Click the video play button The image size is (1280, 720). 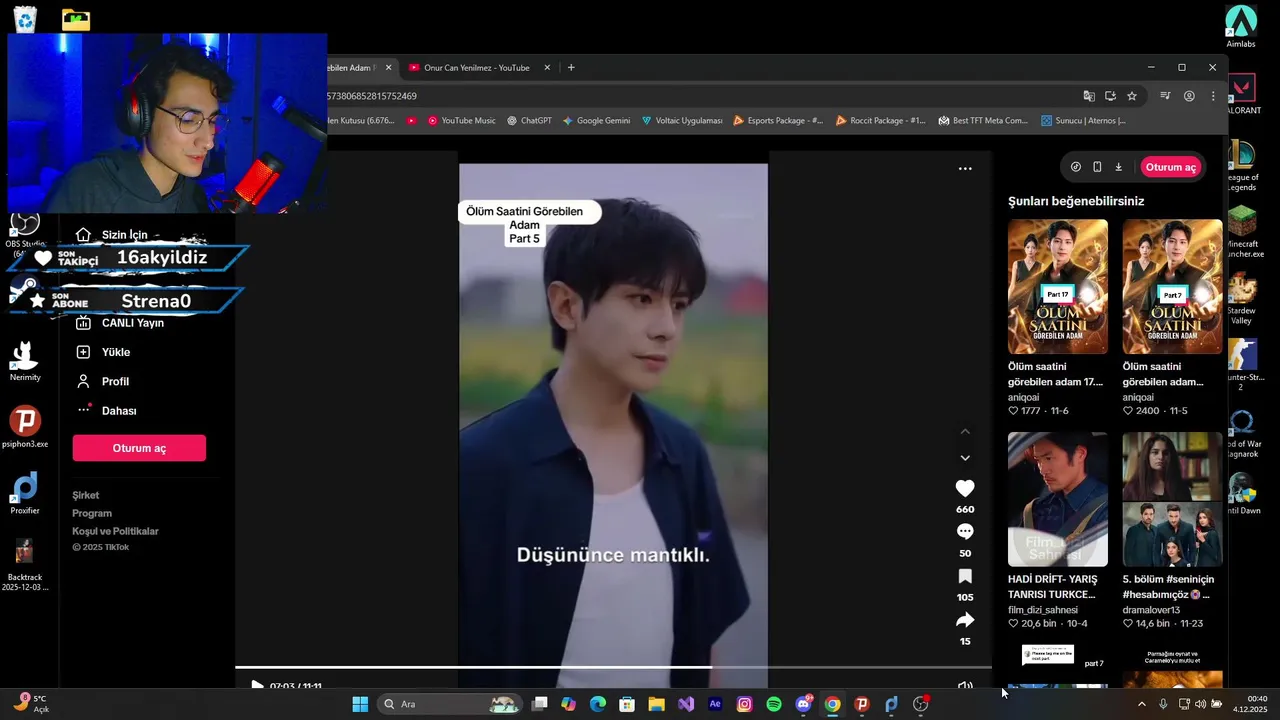click(x=257, y=686)
